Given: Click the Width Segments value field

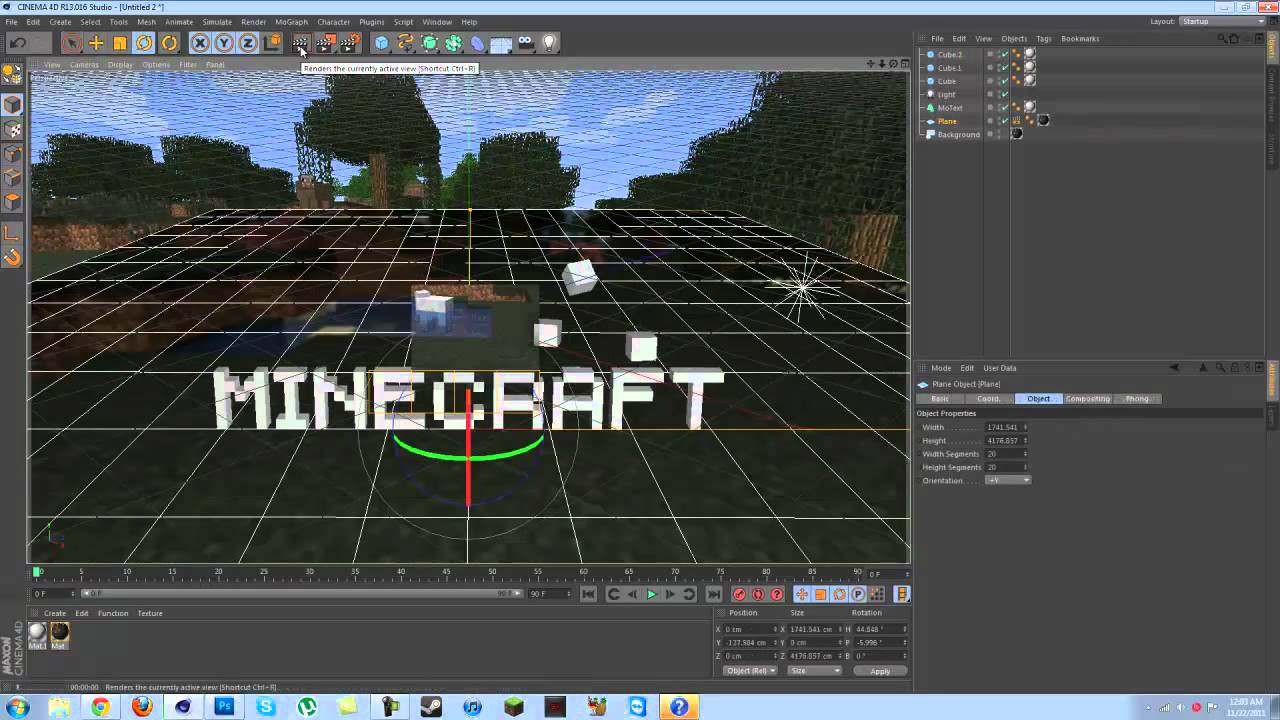Looking at the screenshot, I should (1004, 454).
